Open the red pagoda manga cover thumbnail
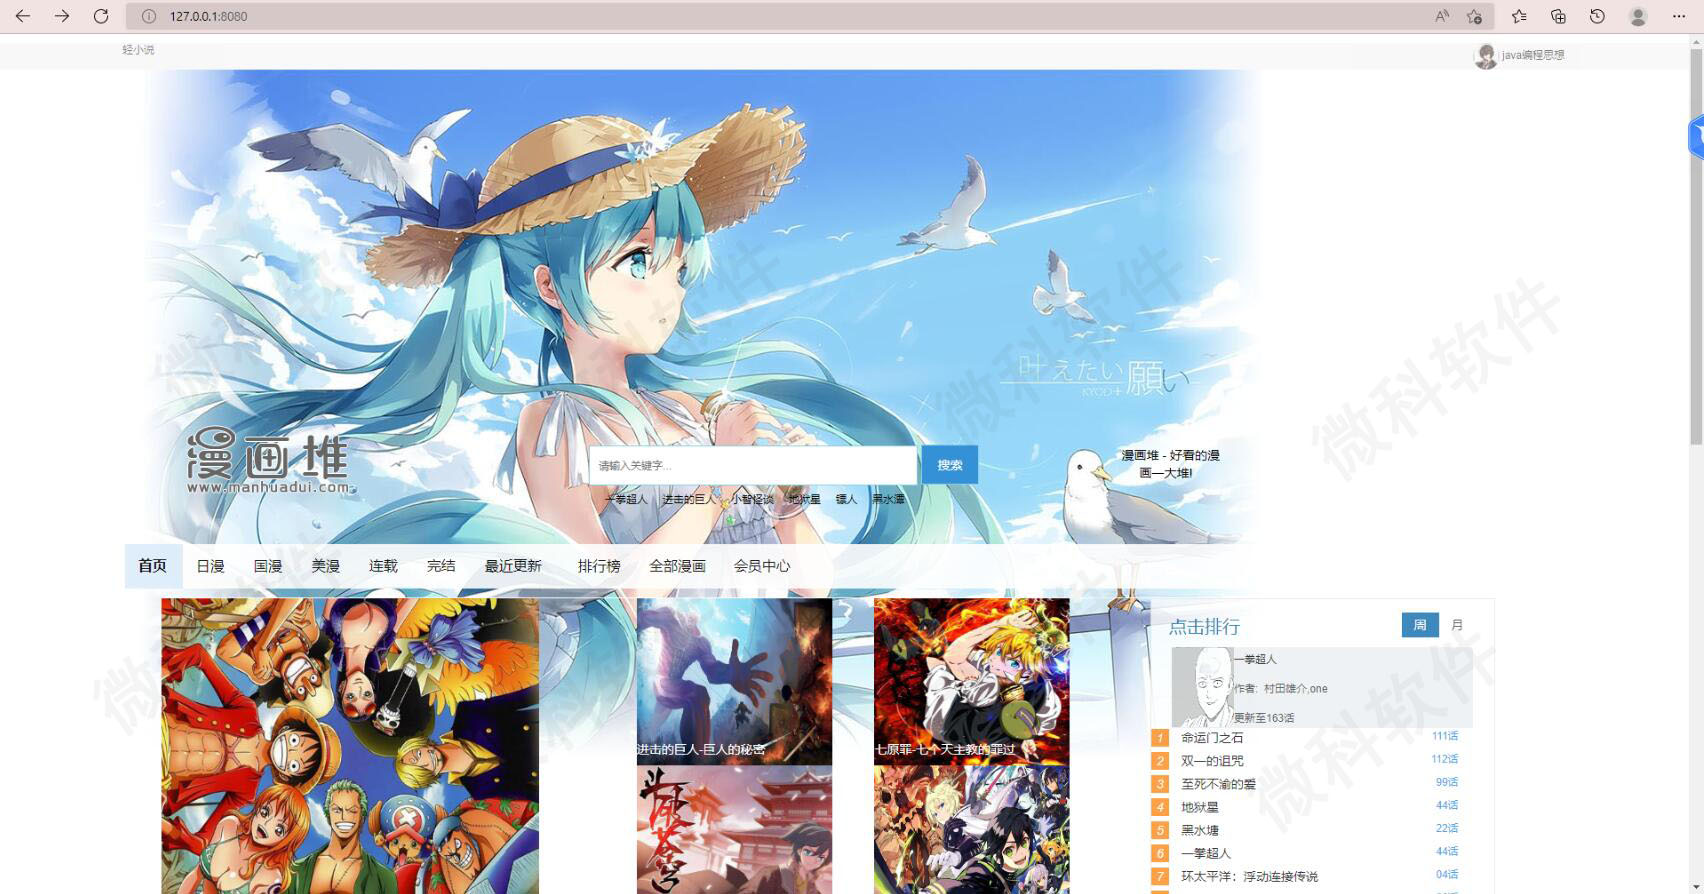Screen dimensions: 1704x894 pos(734,830)
